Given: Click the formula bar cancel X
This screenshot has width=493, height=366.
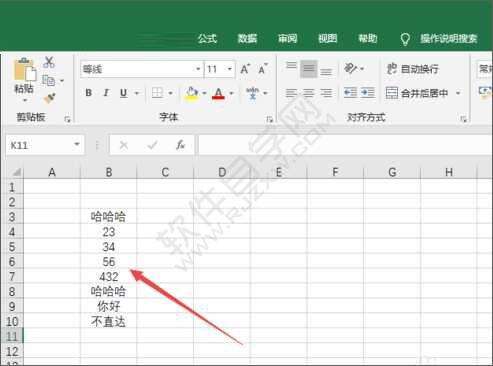Looking at the screenshot, I should pos(124,145).
